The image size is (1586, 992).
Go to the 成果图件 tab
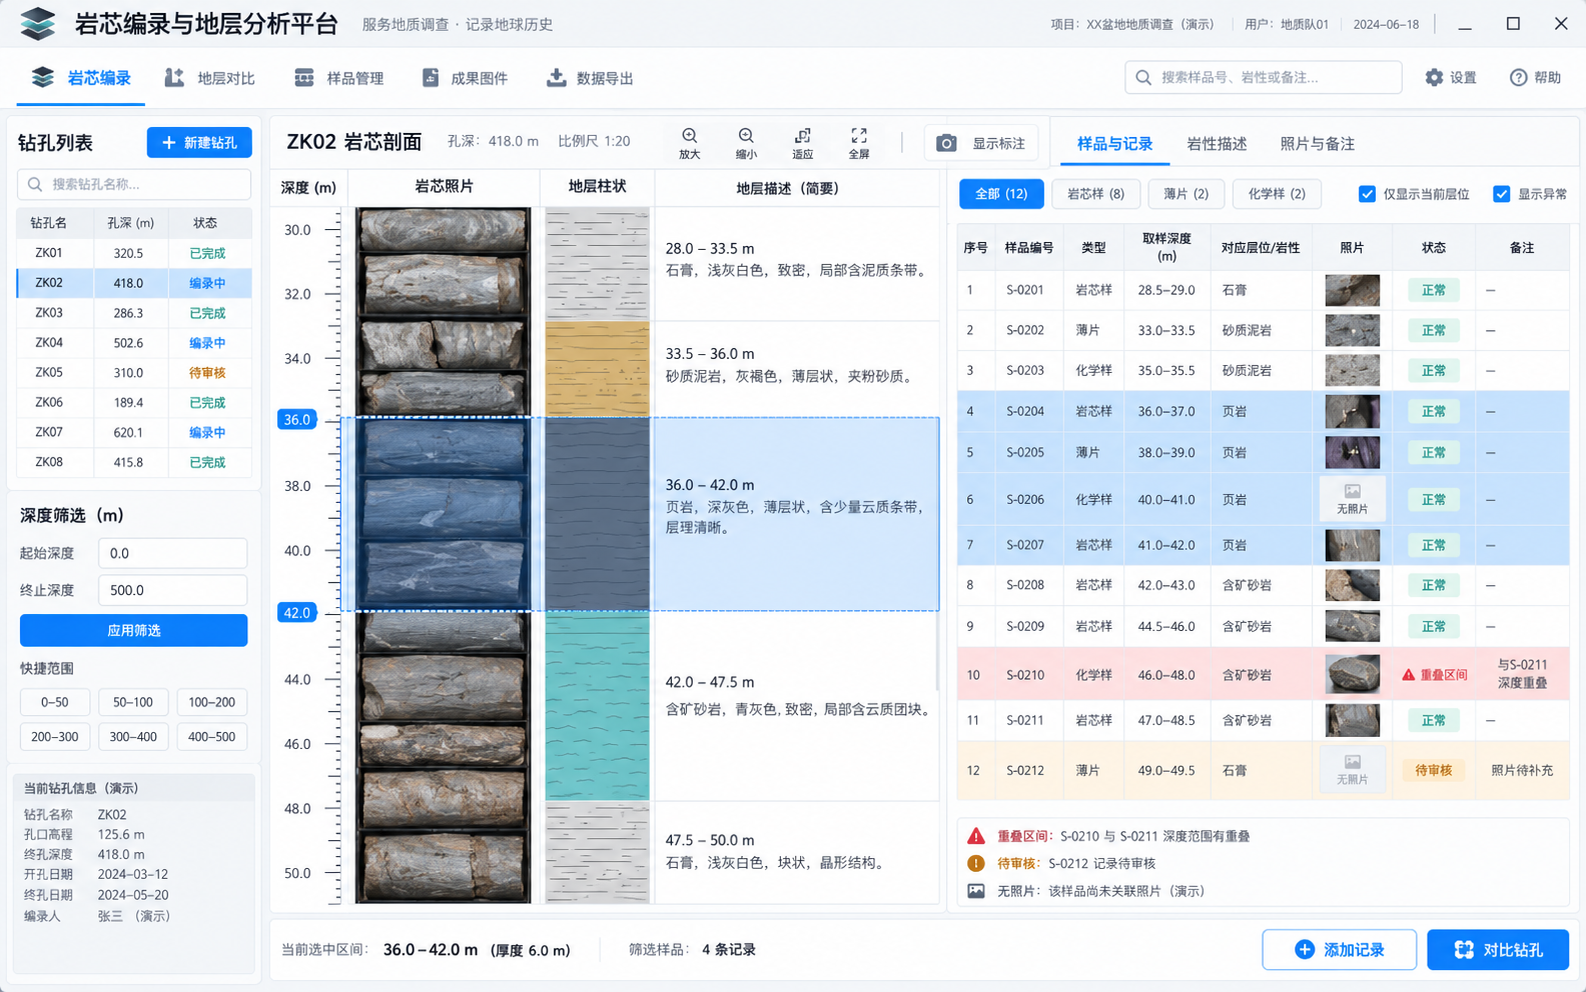coord(465,78)
